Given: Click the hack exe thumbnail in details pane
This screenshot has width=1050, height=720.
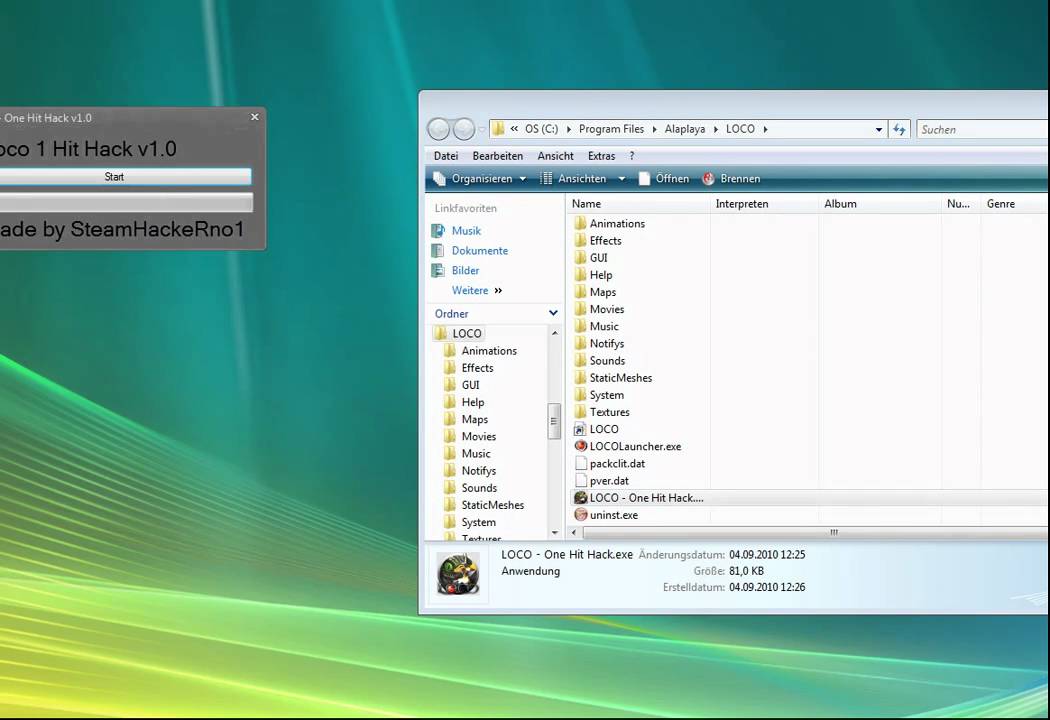Looking at the screenshot, I should [x=458, y=574].
